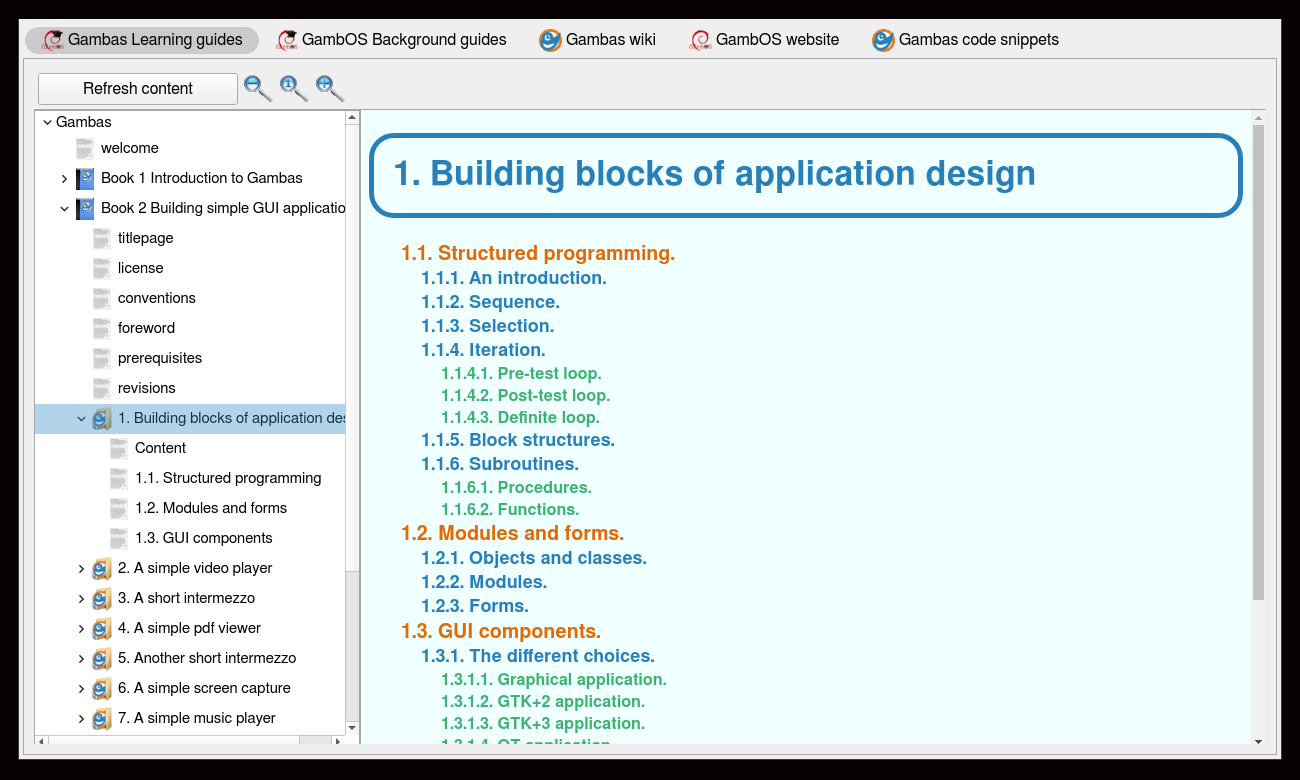Expand chapter 4. A simple pdf viewer
1300x780 pixels.
tap(82, 629)
